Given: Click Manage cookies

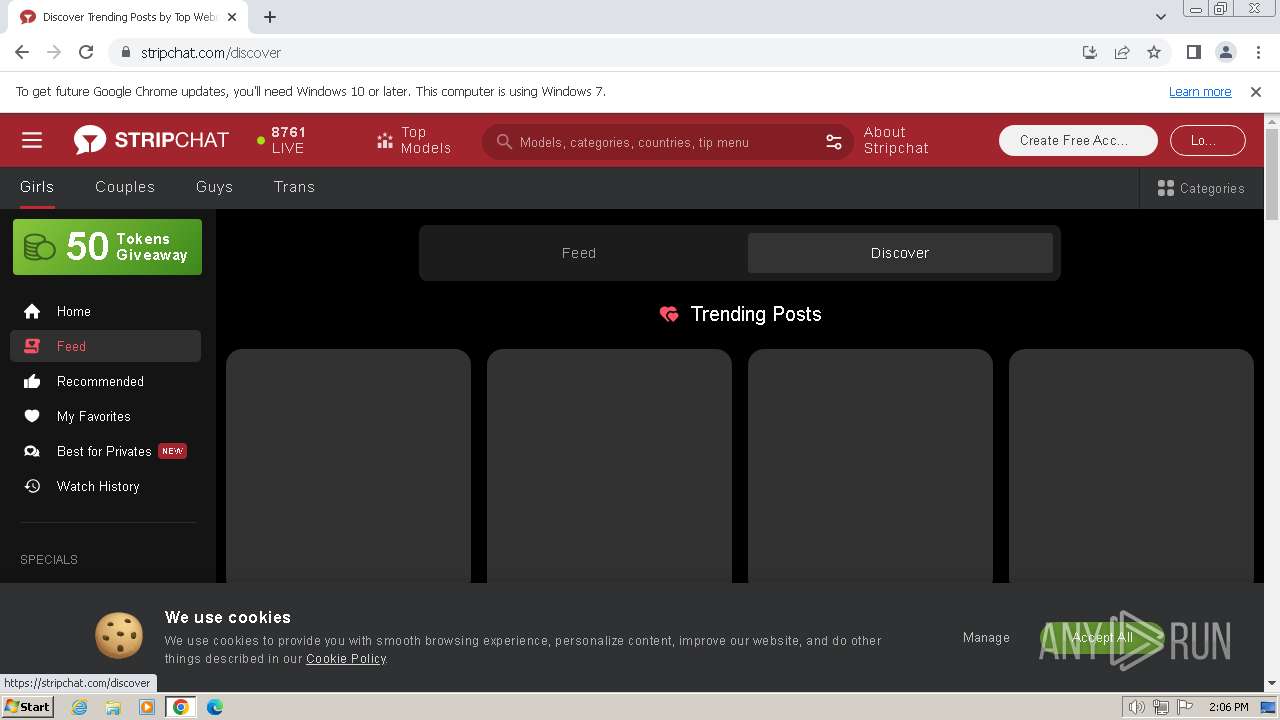Looking at the screenshot, I should point(986,637).
